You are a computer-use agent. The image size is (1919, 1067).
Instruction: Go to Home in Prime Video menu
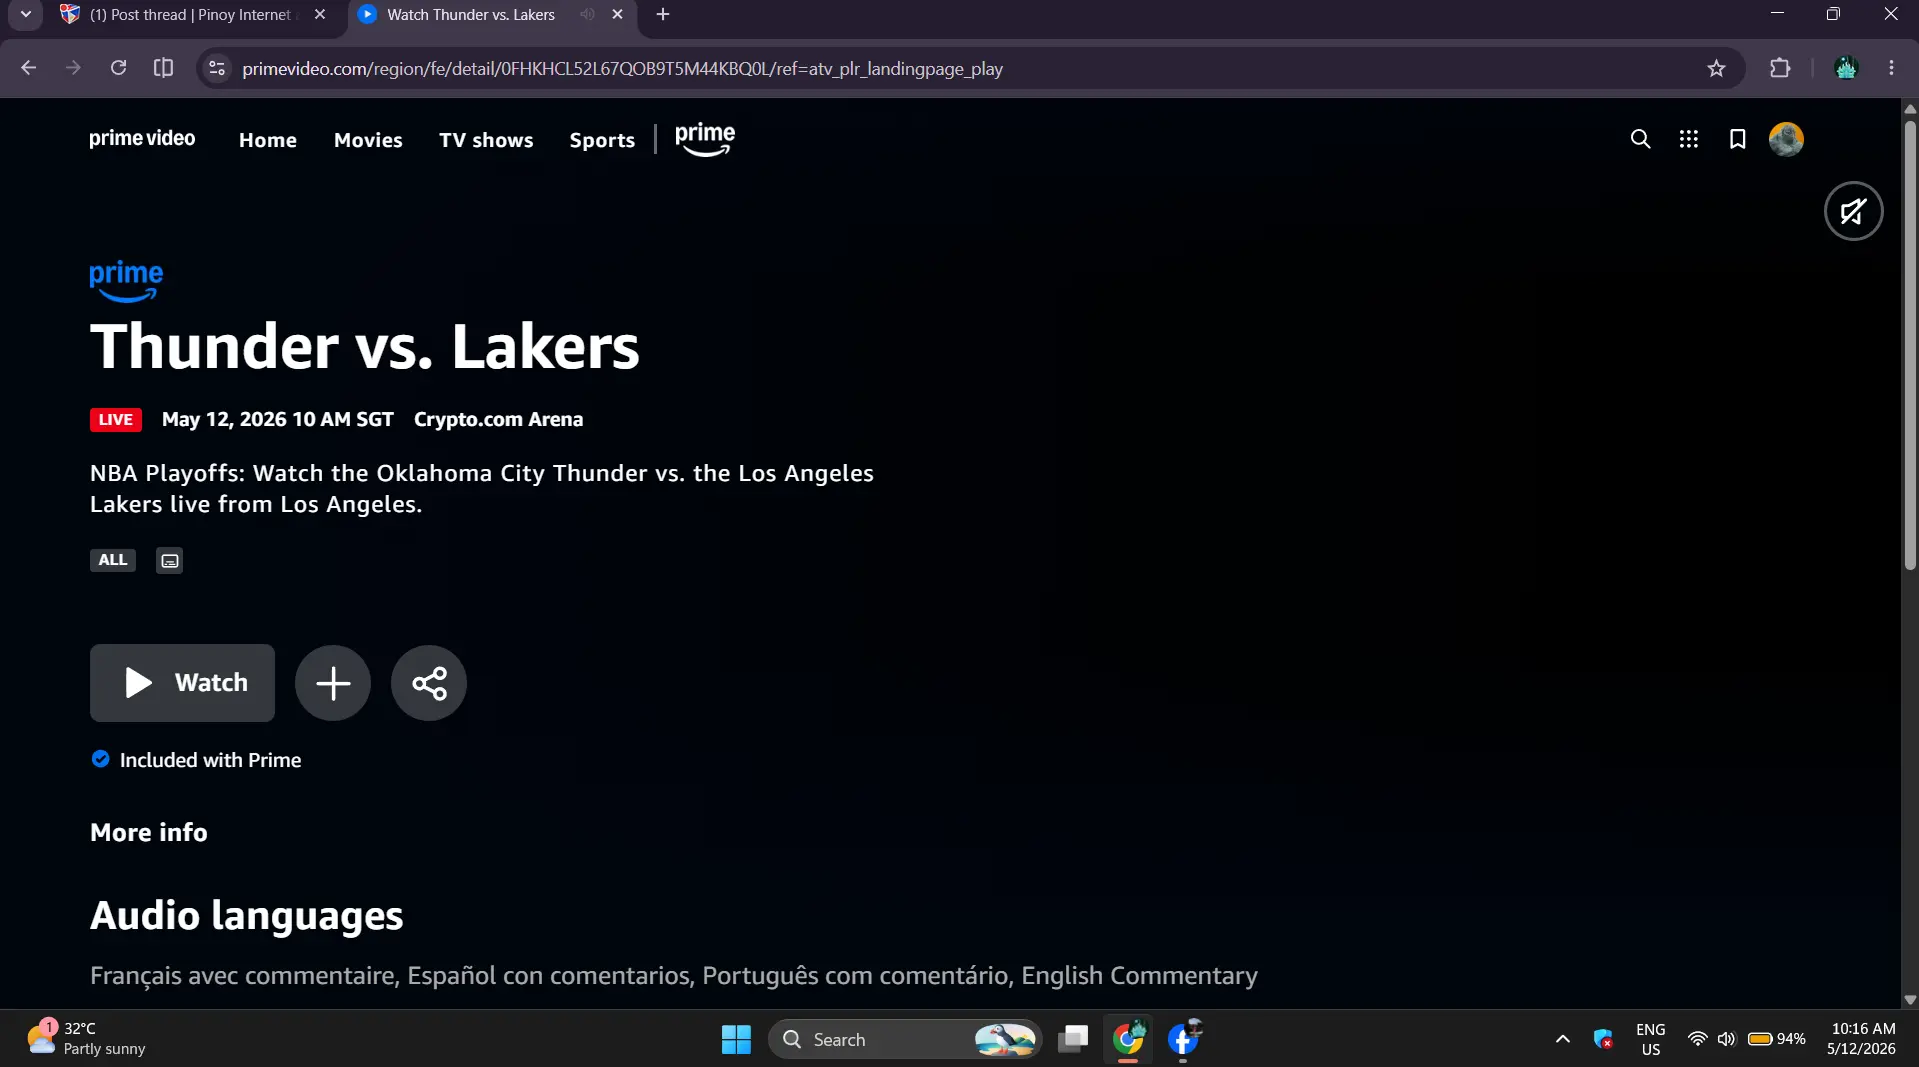coord(268,140)
